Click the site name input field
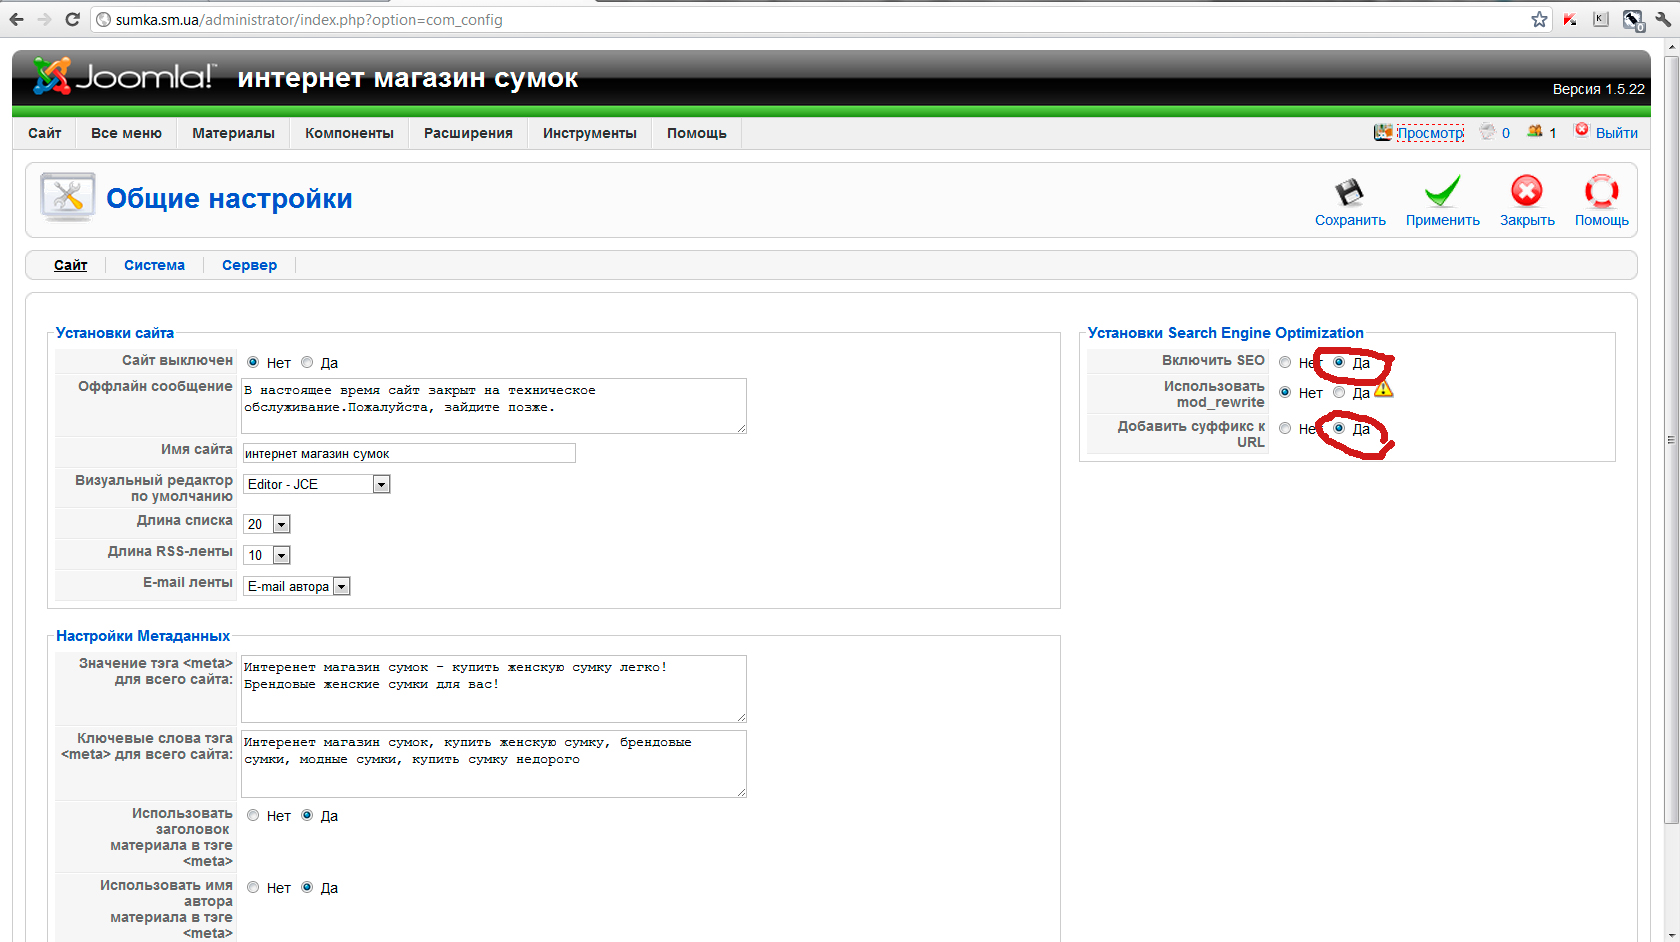This screenshot has height=942, width=1680. (409, 454)
